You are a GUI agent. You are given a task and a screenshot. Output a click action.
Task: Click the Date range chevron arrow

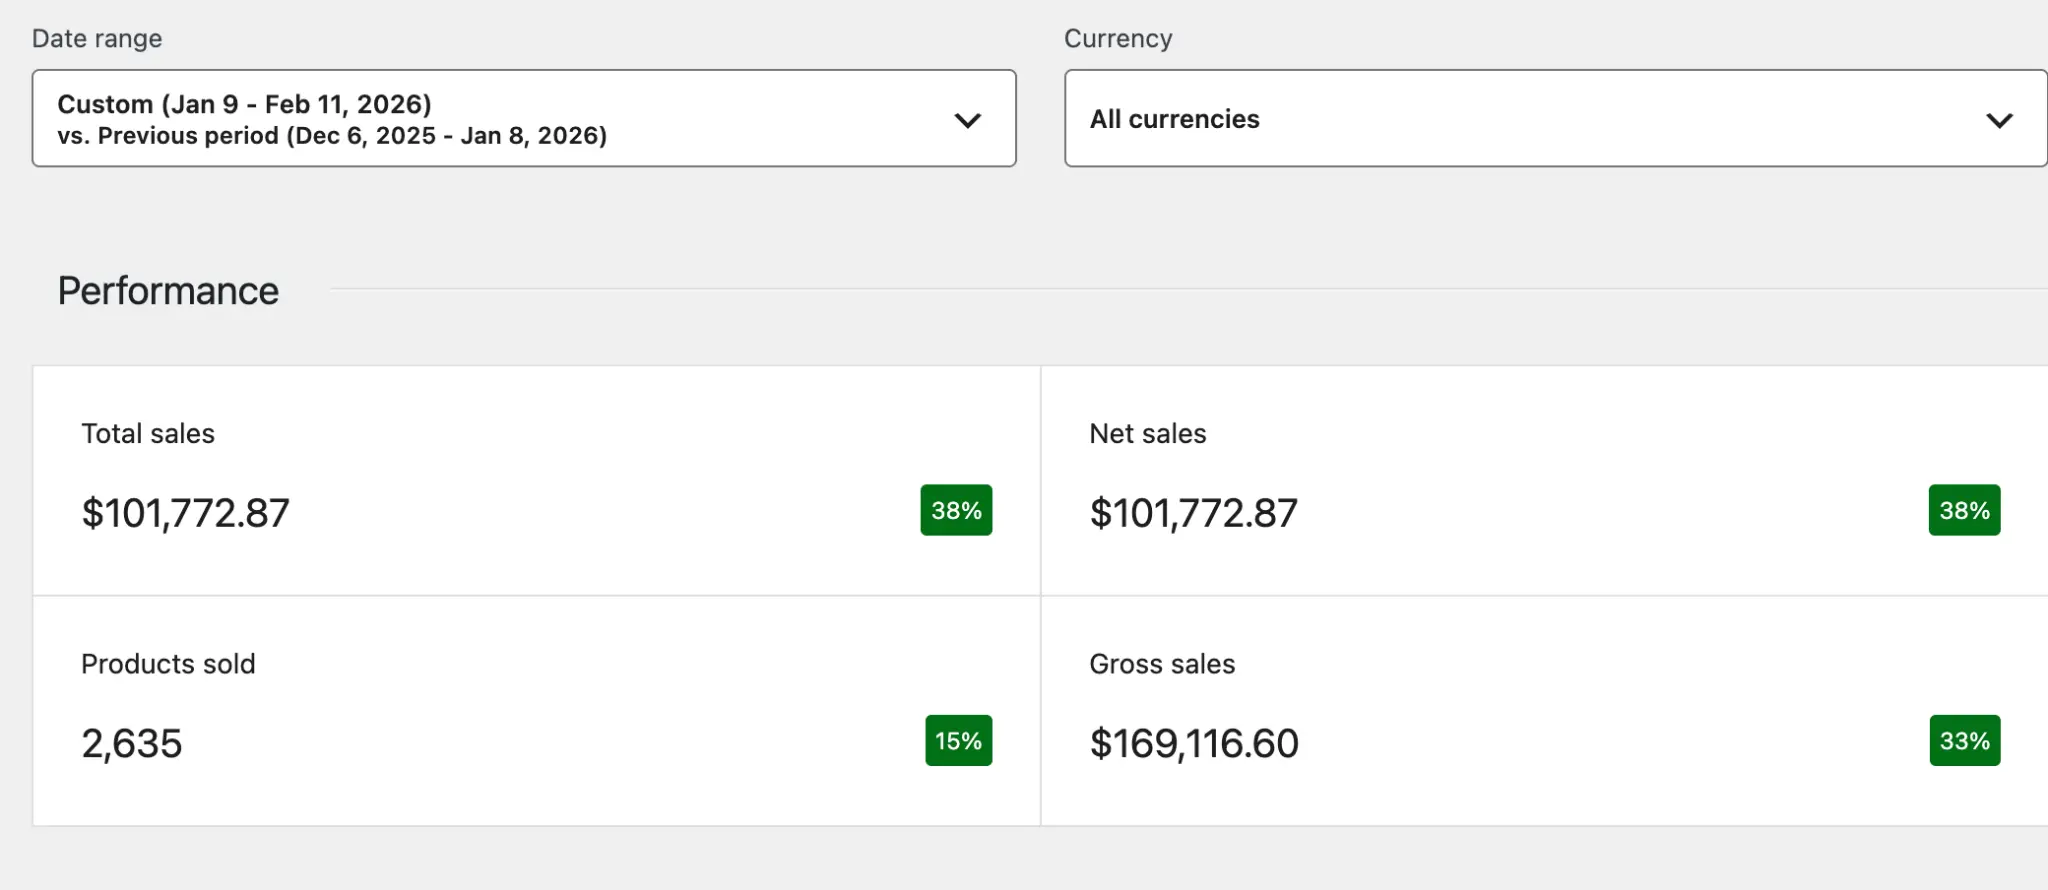pyautogui.click(x=967, y=120)
